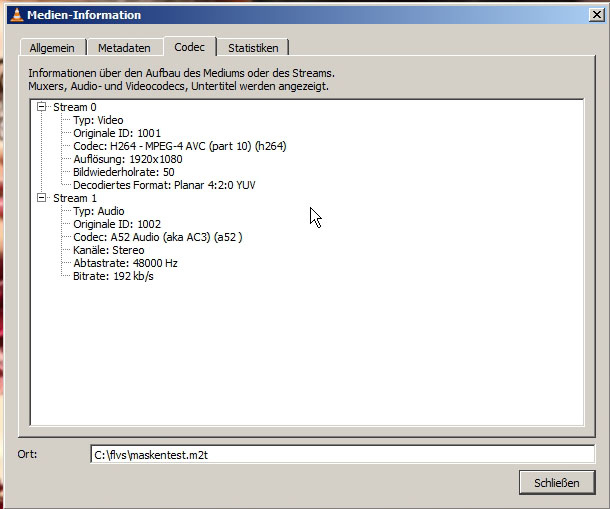
Task: Click the VLC cone icon in title bar
Action: tap(16, 15)
